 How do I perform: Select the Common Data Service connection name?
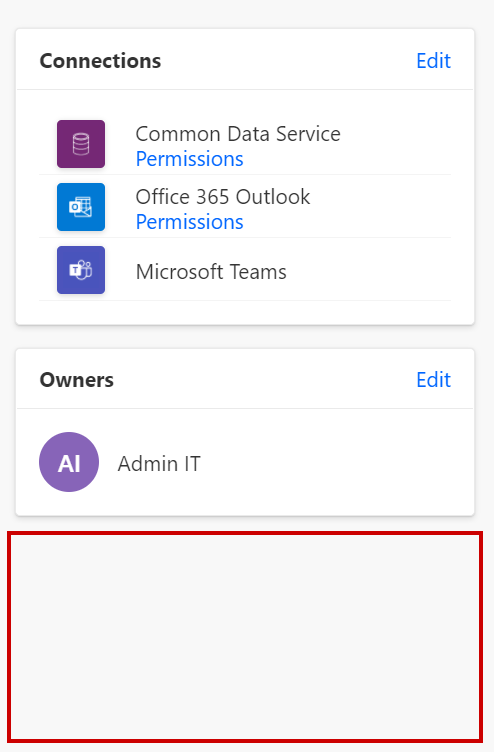pos(238,134)
